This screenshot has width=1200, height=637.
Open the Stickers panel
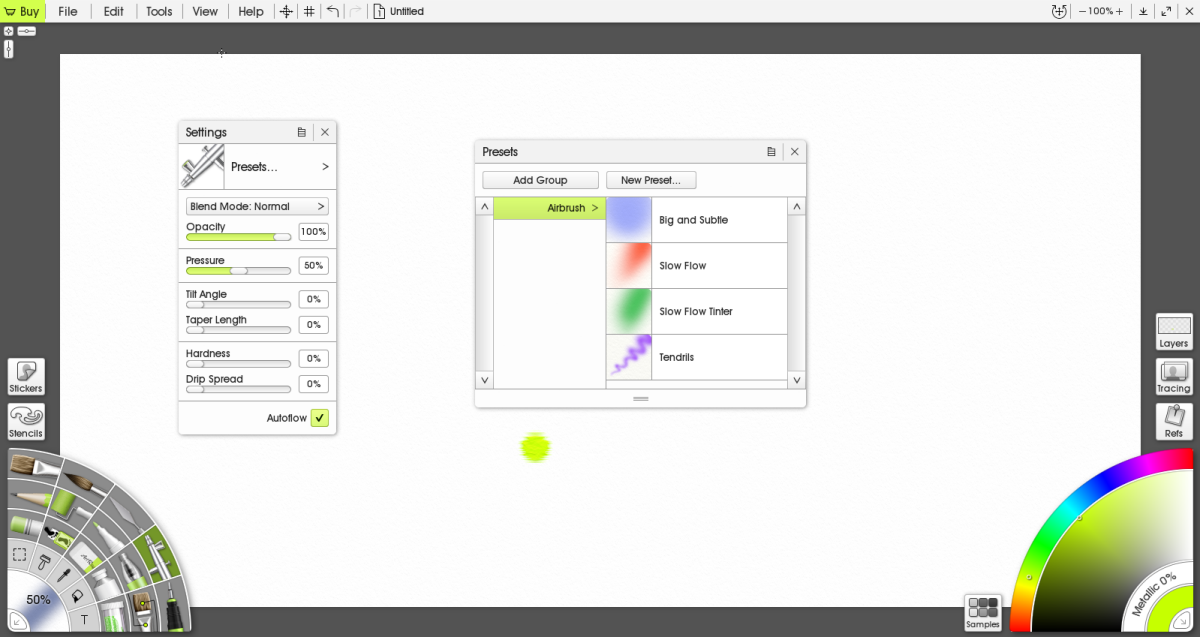coord(26,377)
